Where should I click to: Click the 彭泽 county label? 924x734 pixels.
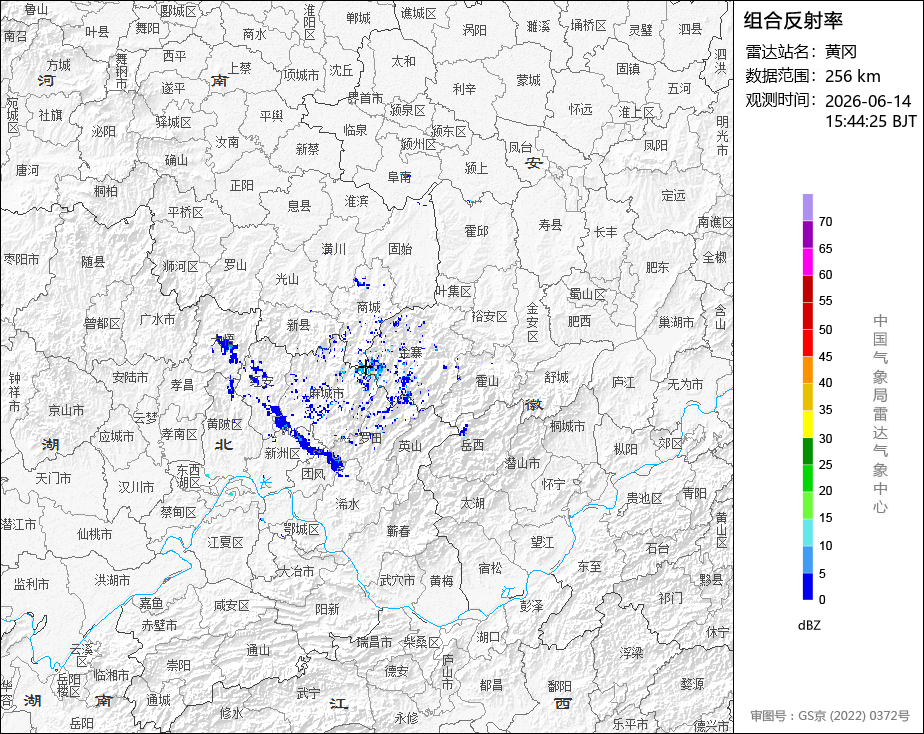(532, 606)
